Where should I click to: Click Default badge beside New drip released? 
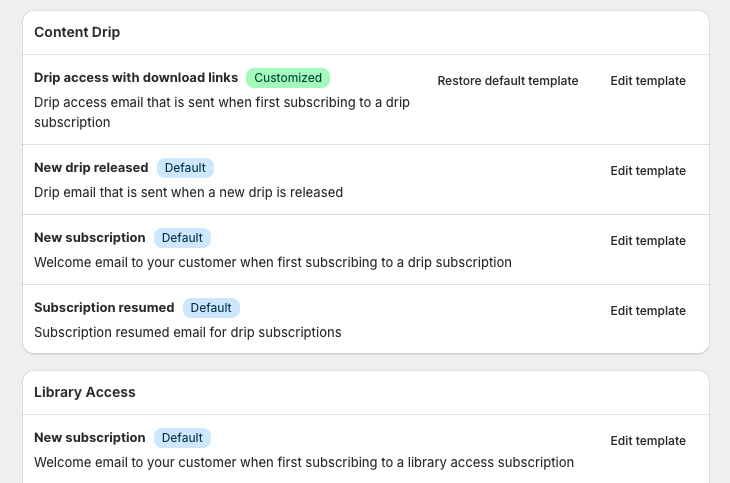(185, 168)
